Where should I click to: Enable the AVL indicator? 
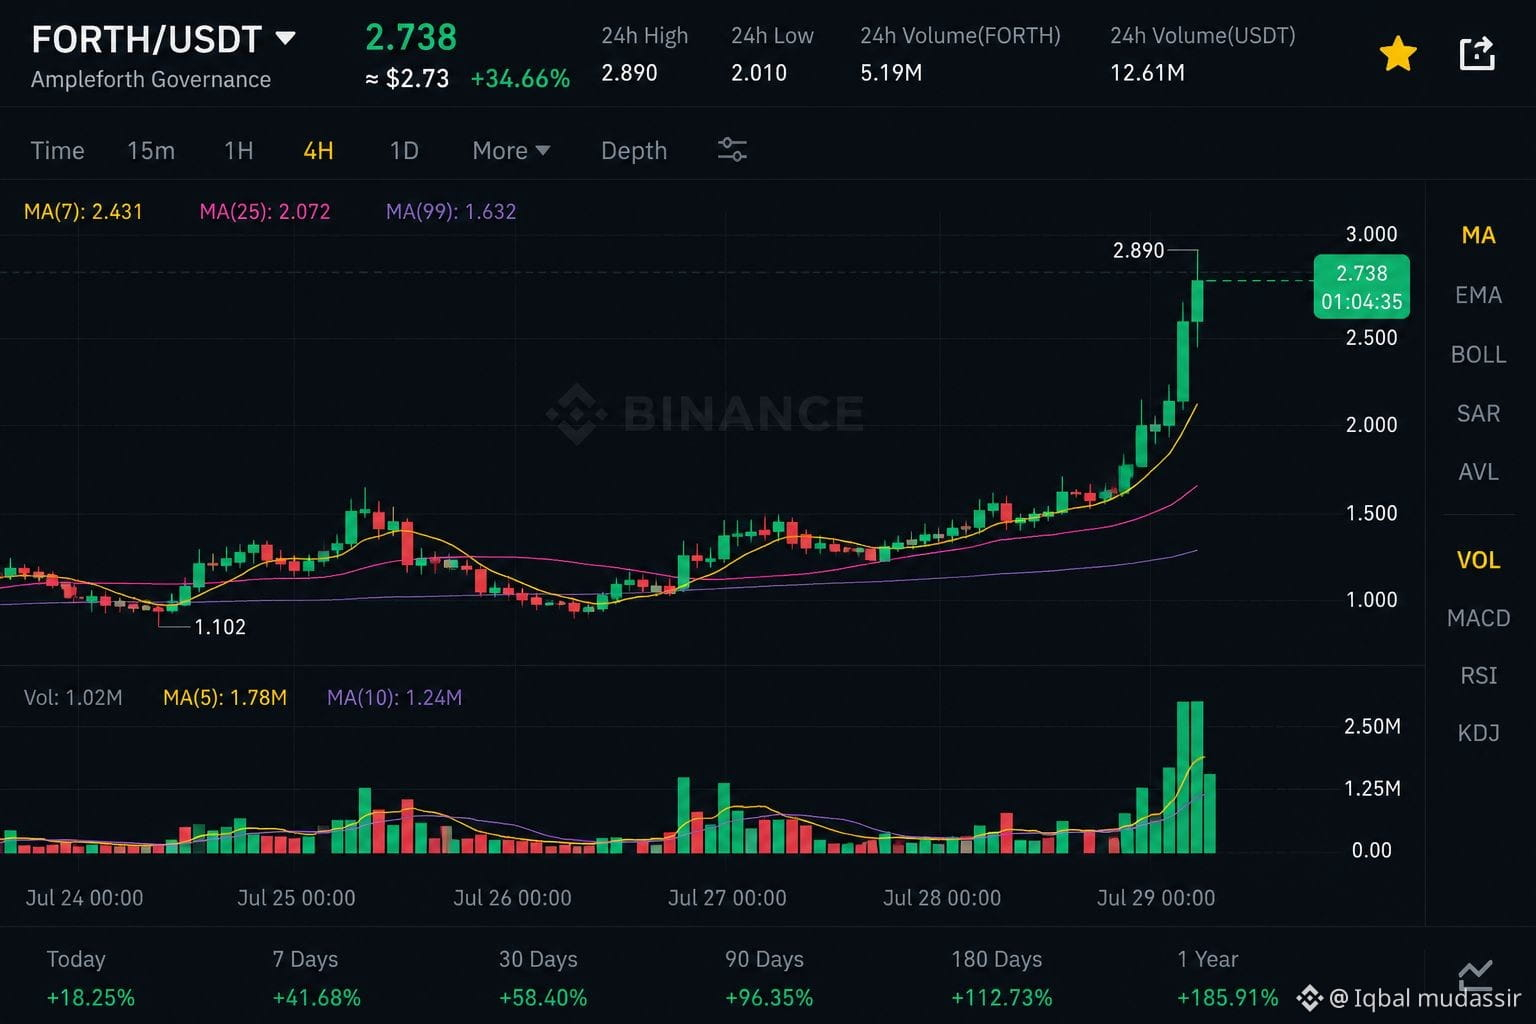(1478, 472)
